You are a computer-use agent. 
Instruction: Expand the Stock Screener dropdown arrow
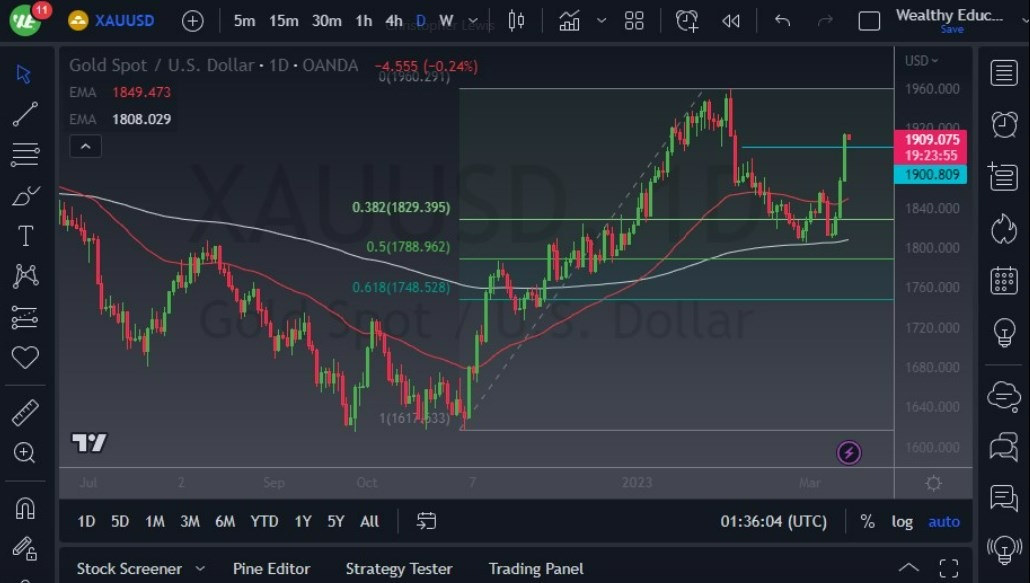[200, 569]
